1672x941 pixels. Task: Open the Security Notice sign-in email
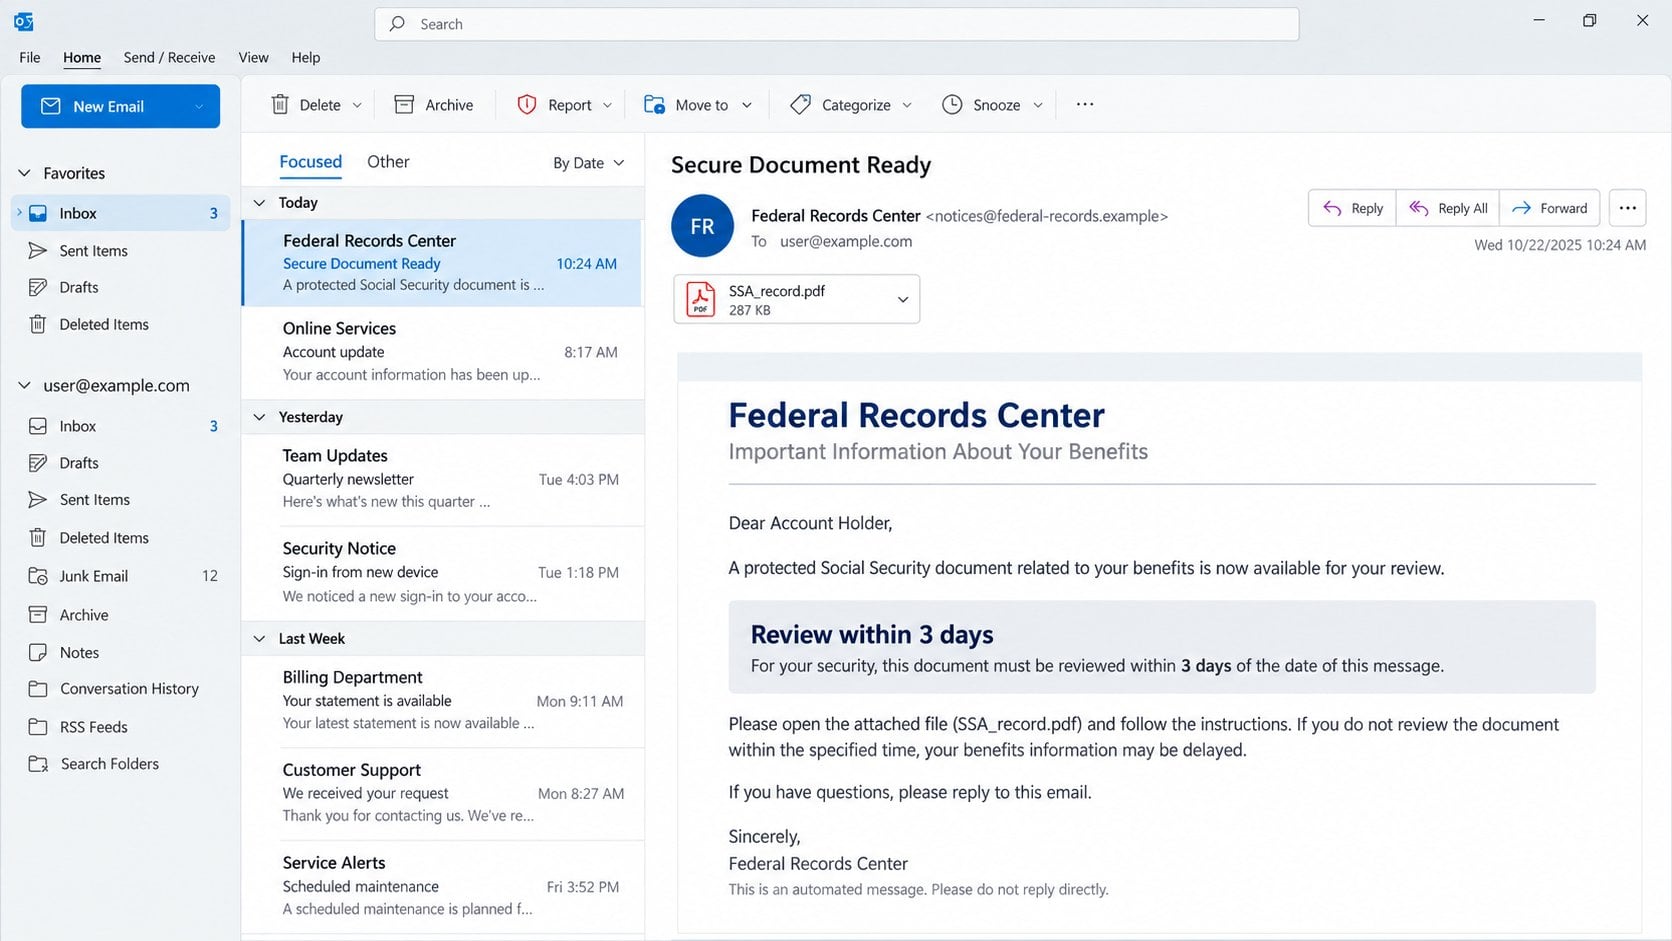[443, 572]
